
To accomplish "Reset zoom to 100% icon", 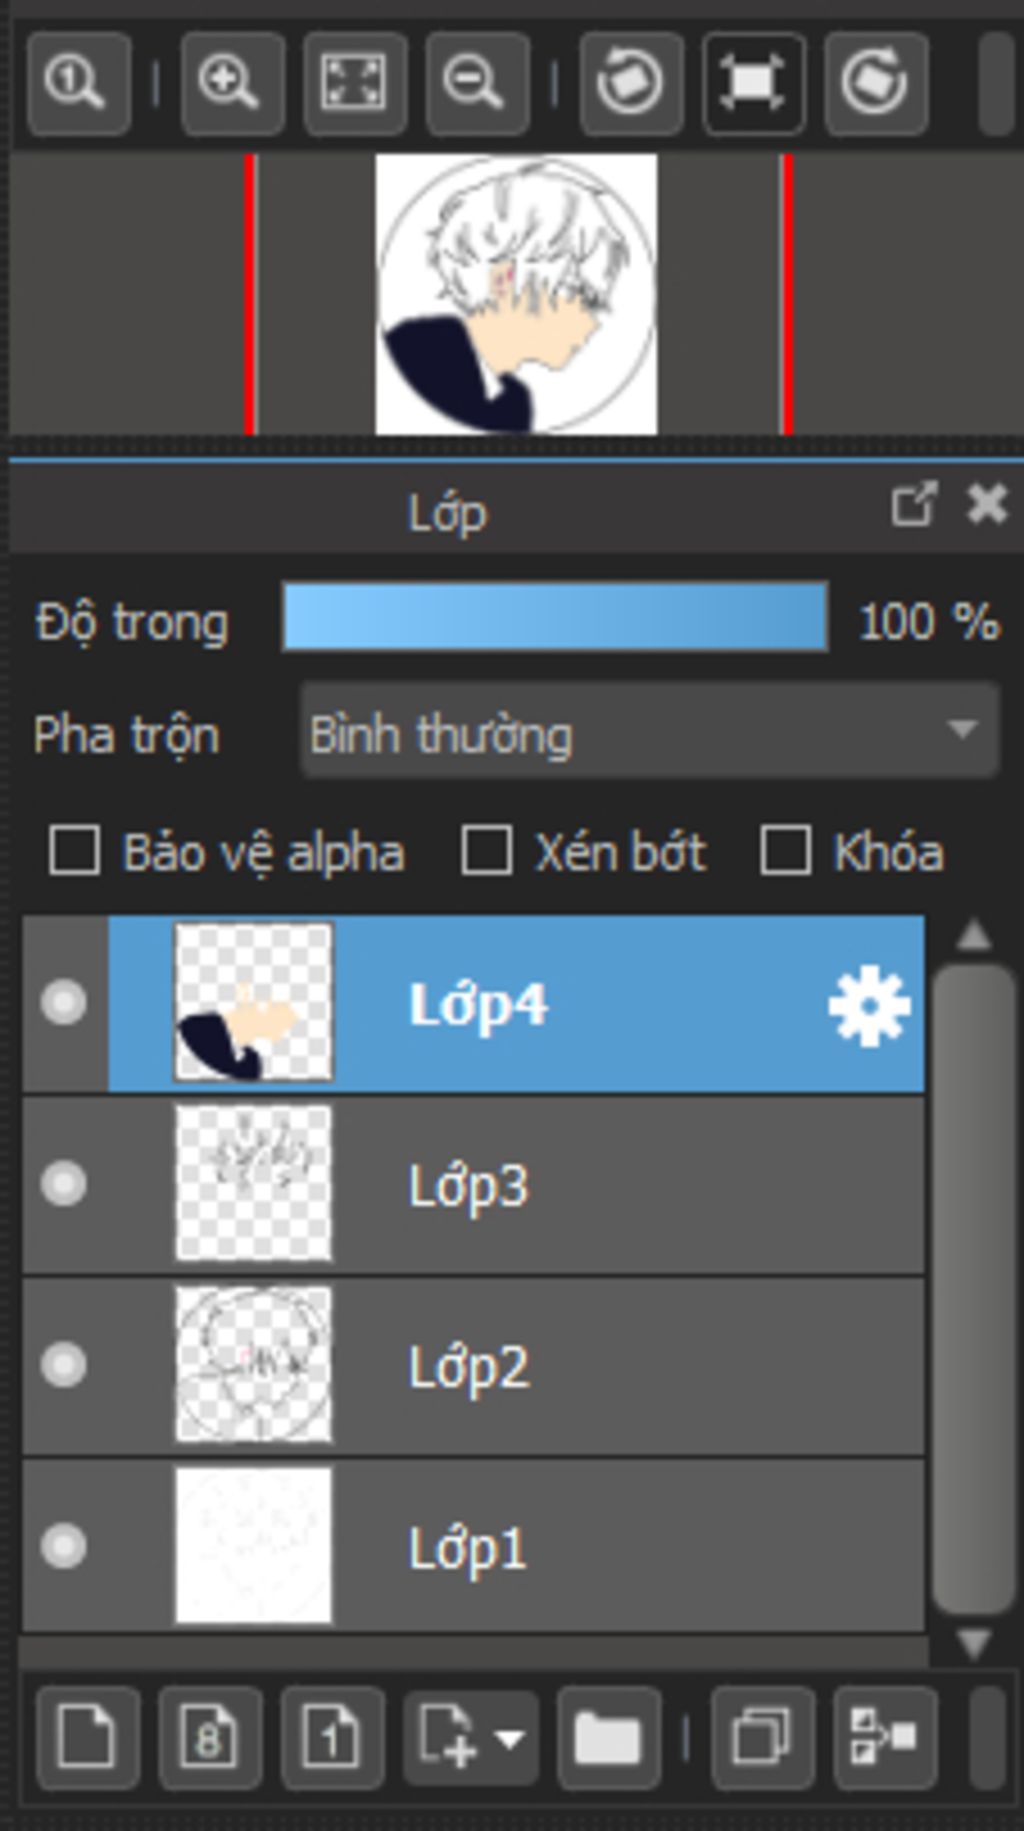I will pyautogui.click(x=78, y=83).
